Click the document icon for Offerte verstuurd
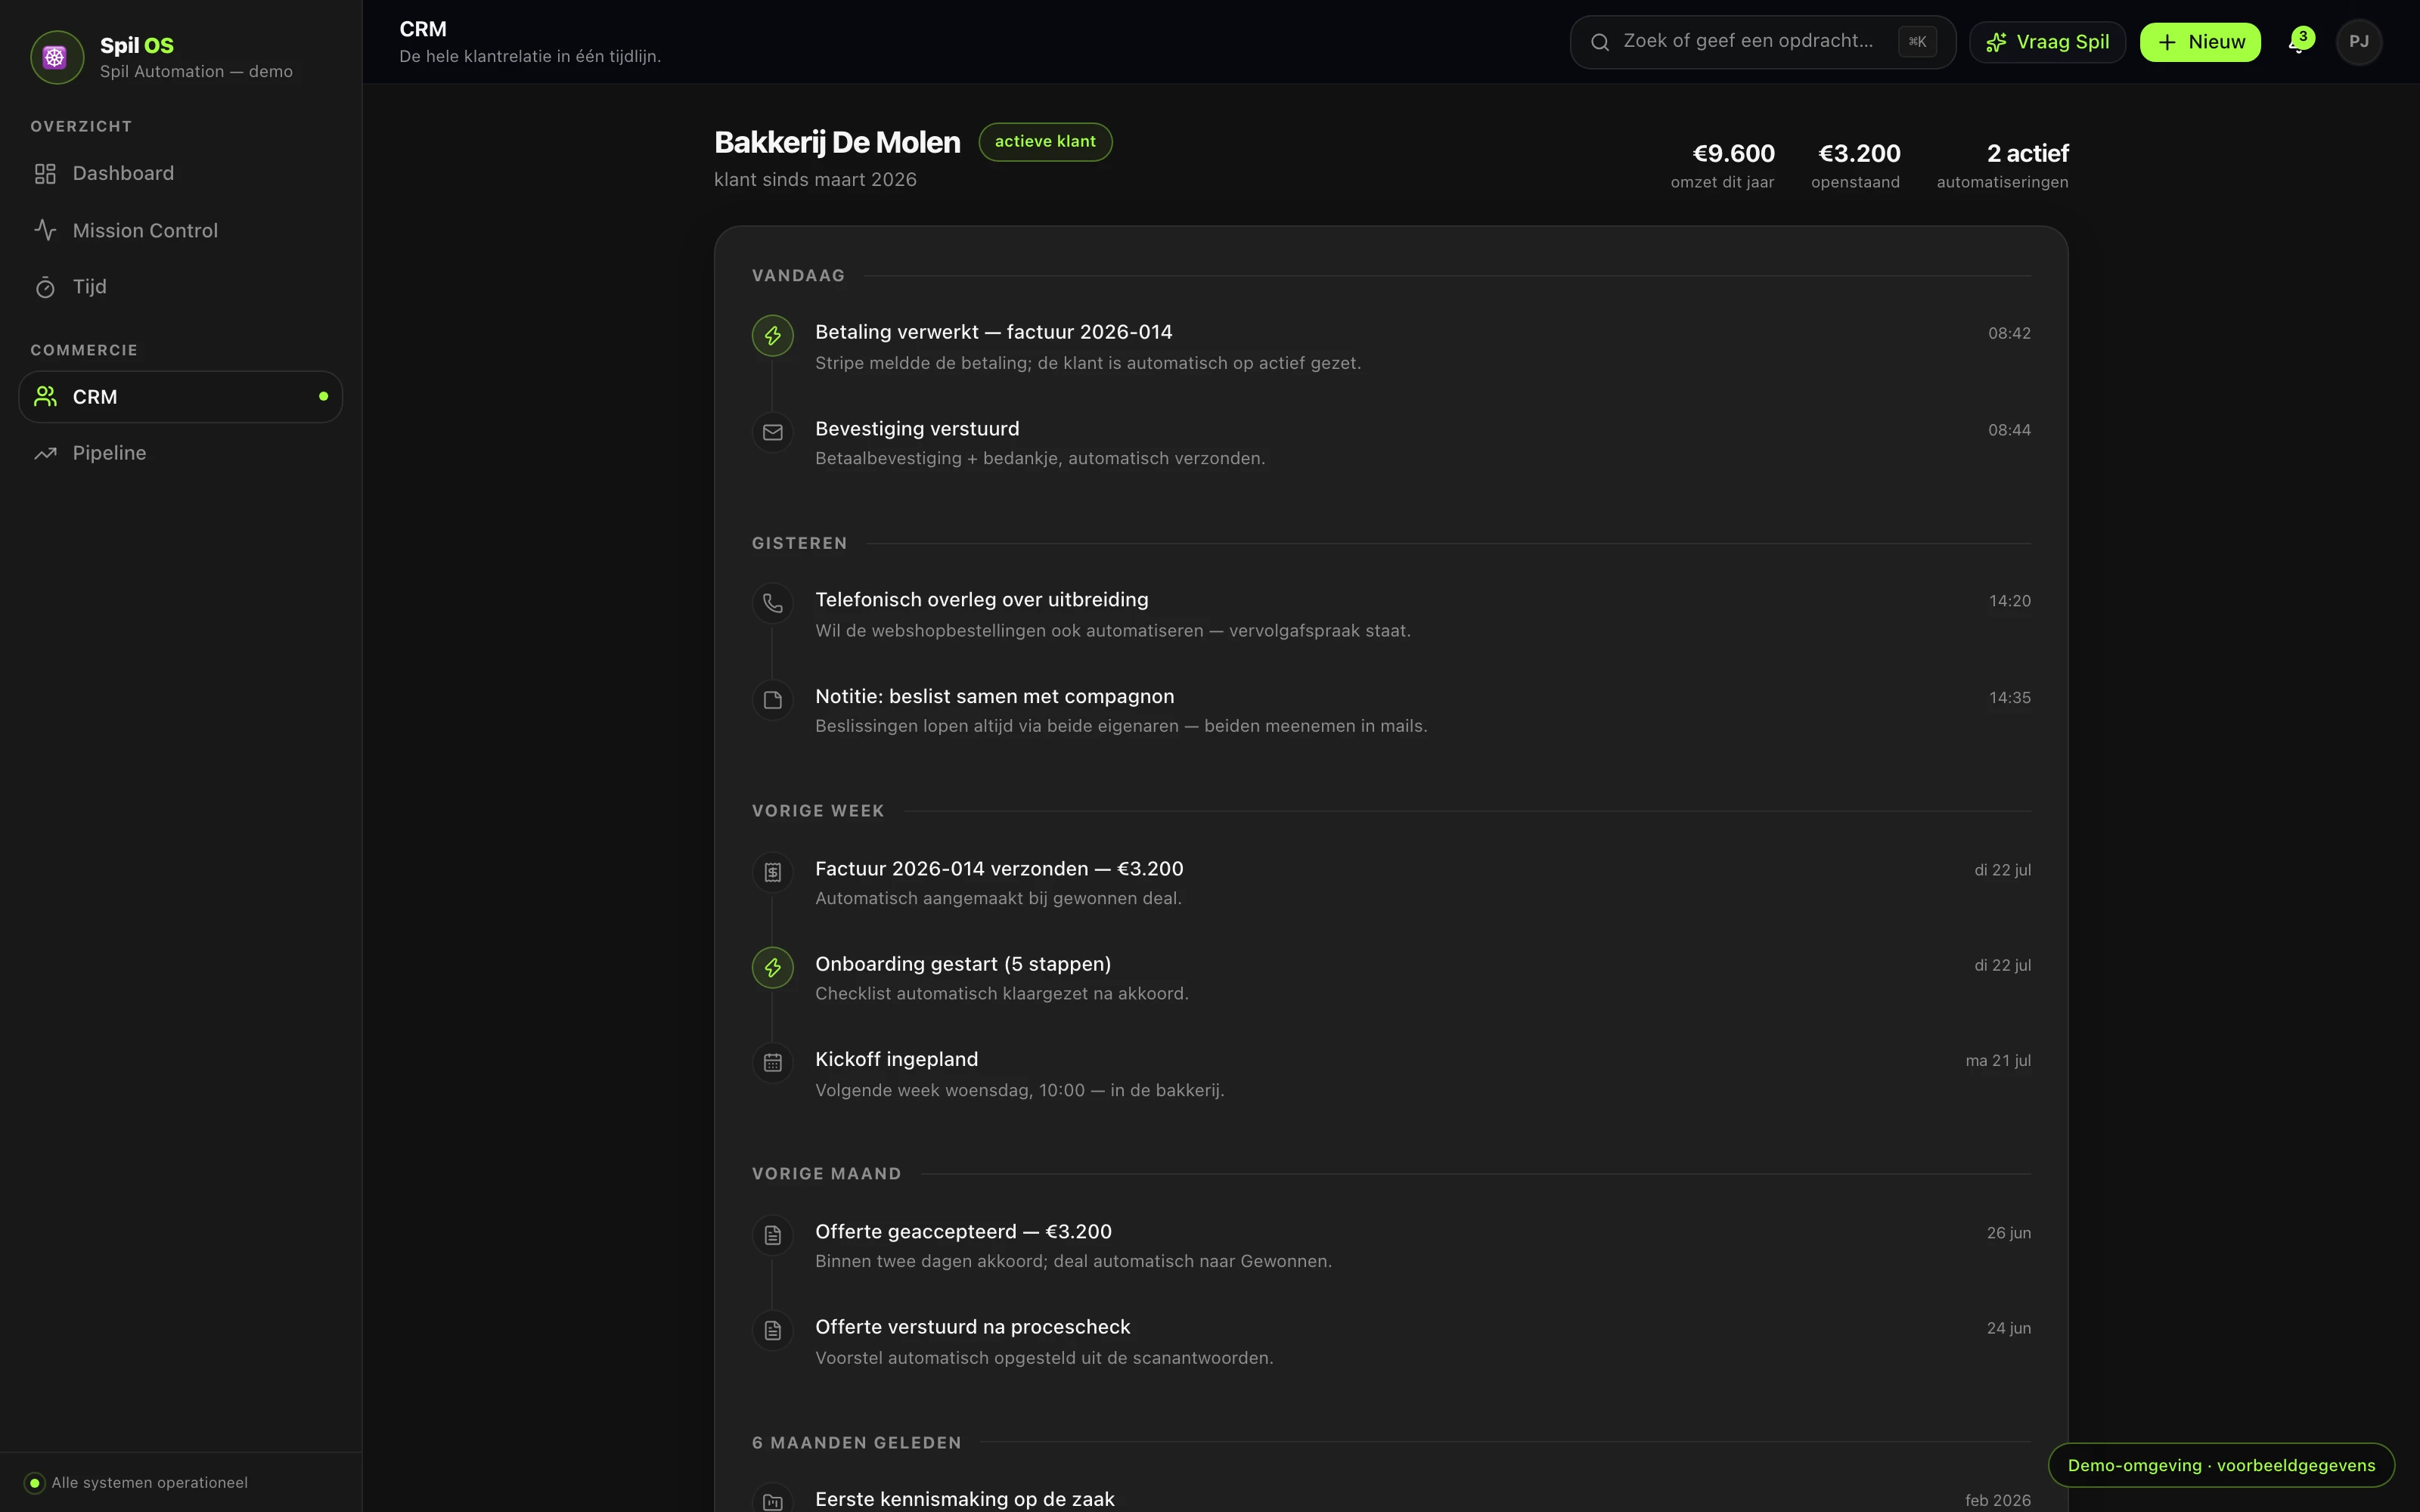The width and height of the screenshot is (2420, 1512). pos(773,1330)
